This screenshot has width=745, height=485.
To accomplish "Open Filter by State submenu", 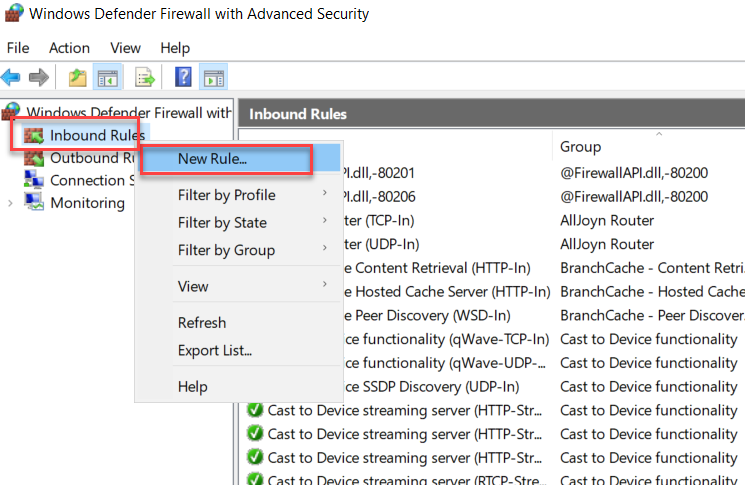I will [x=222, y=223].
